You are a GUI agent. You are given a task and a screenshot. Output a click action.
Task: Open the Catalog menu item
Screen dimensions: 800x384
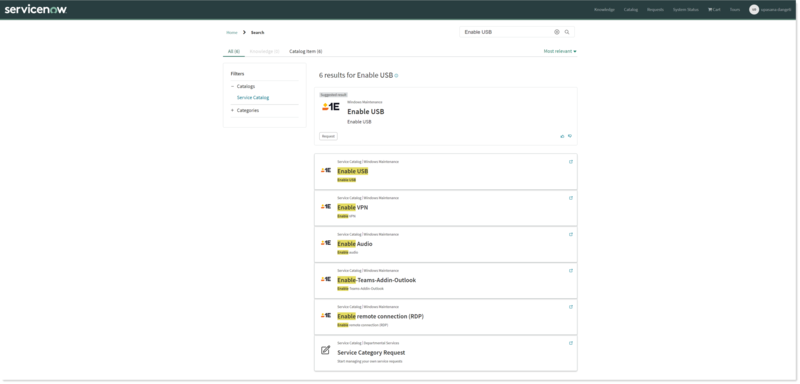[x=631, y=10]
